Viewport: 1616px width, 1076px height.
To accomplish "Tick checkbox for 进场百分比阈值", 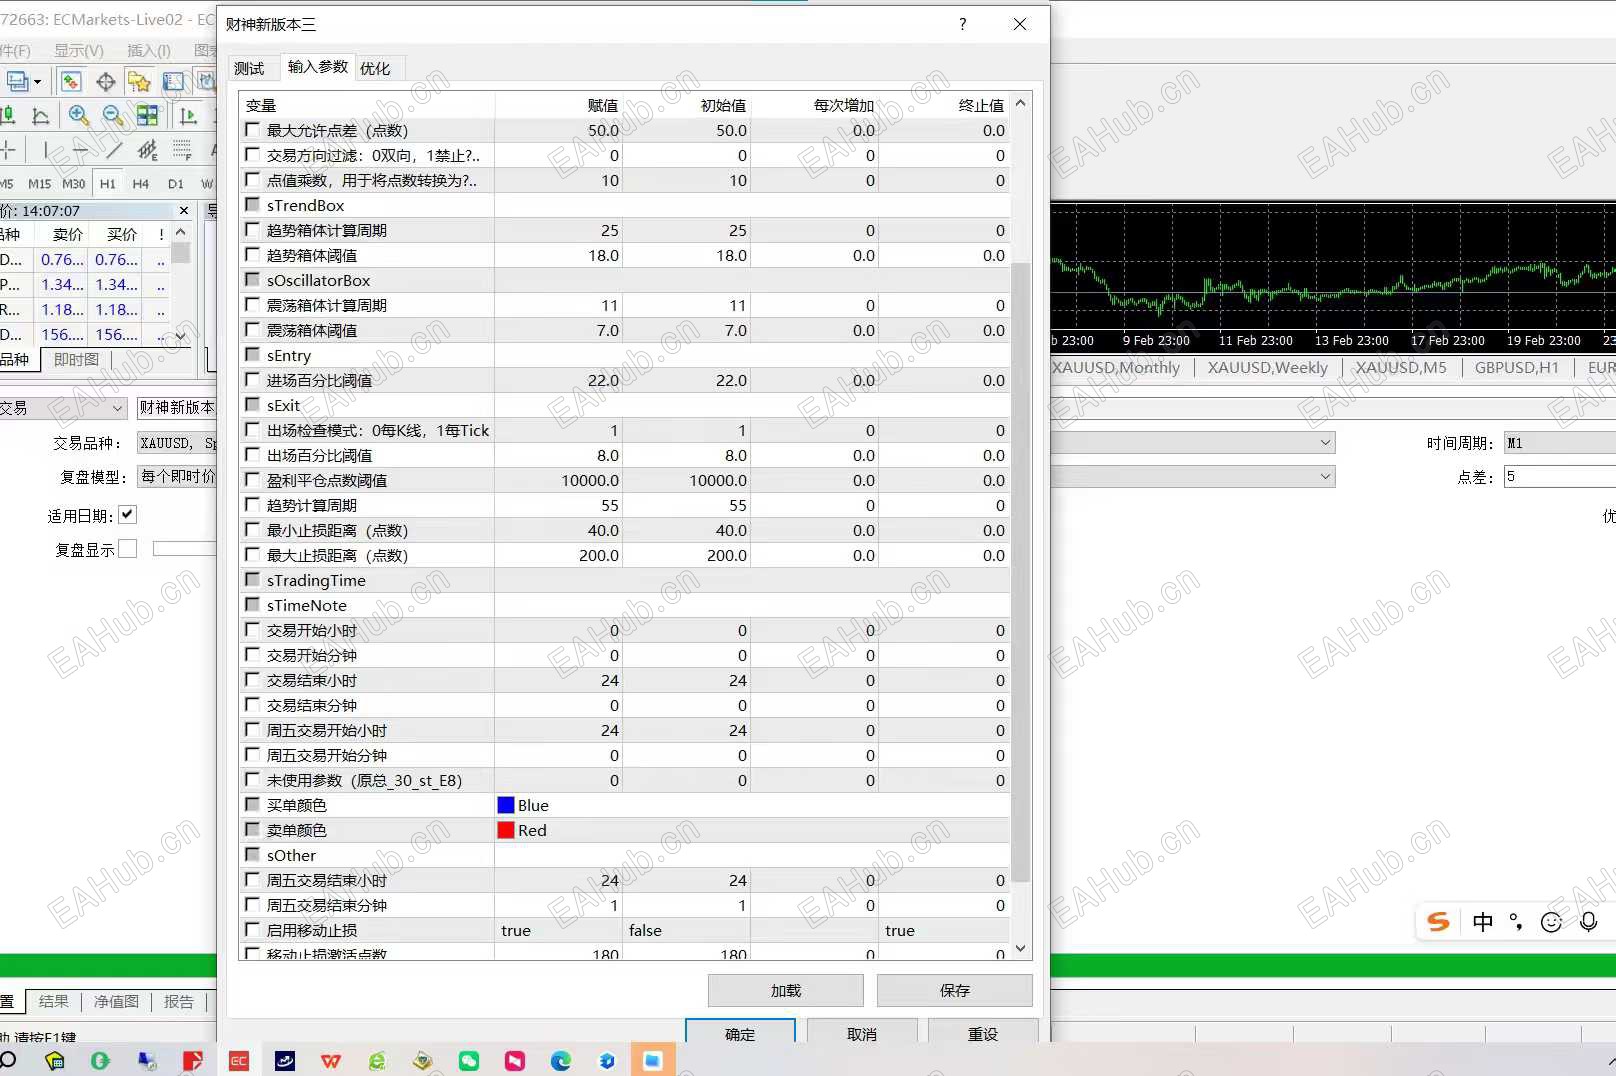I will pos(253,380).
